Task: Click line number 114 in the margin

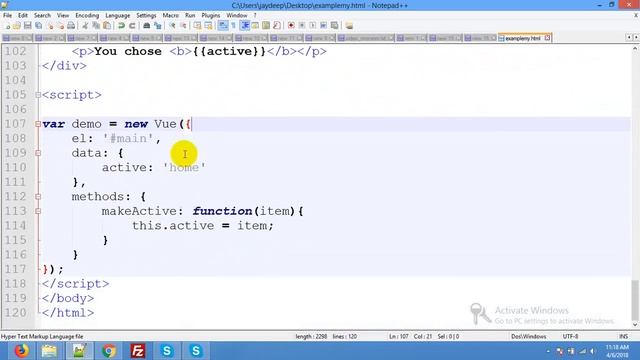Action: (16, 226)
